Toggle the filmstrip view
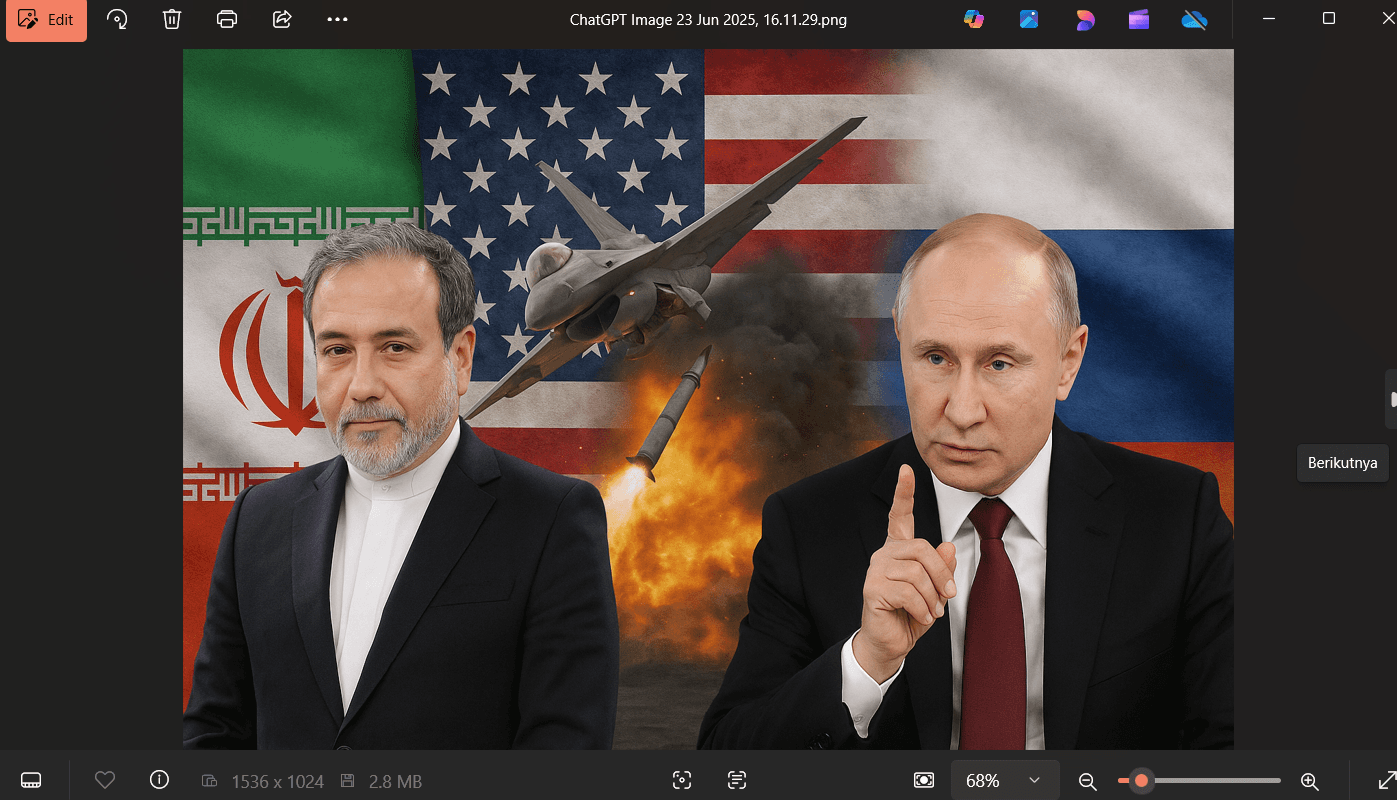The height and width of the screenshot is (800, 1397). pos(31,779)
